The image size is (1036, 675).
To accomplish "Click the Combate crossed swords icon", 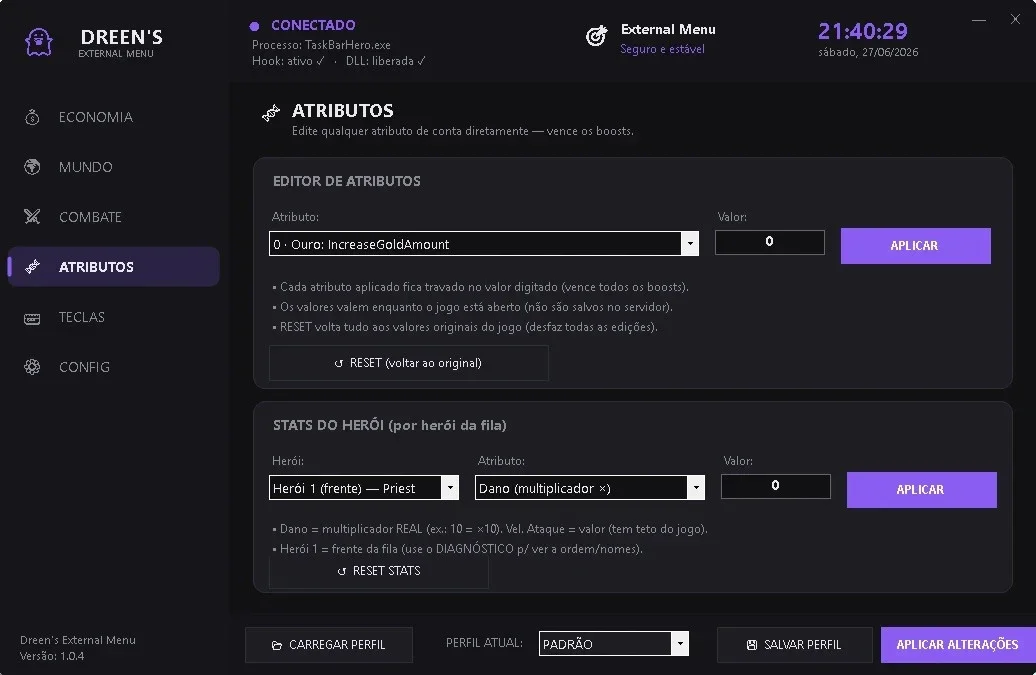I will 32,217.
